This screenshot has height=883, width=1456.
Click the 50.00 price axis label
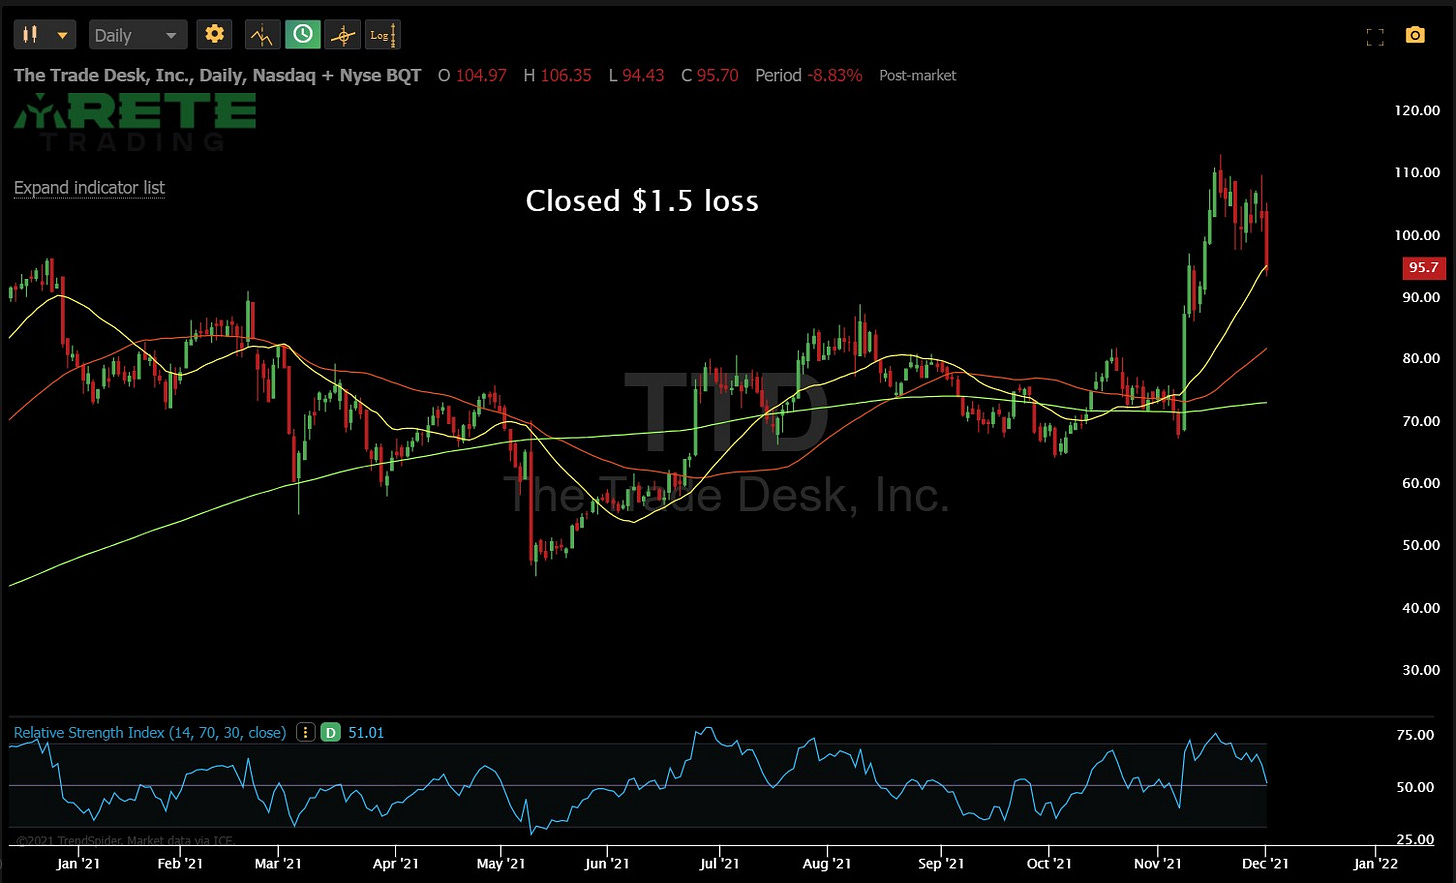tap(1421, 545)
